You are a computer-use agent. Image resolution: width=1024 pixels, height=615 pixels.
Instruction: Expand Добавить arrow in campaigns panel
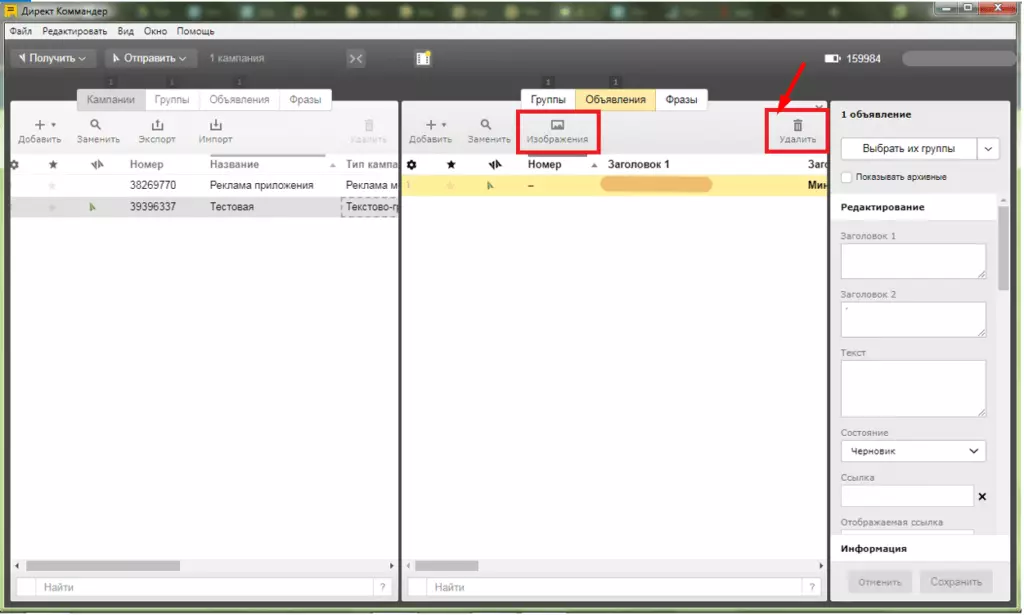(x=54, y=125)
